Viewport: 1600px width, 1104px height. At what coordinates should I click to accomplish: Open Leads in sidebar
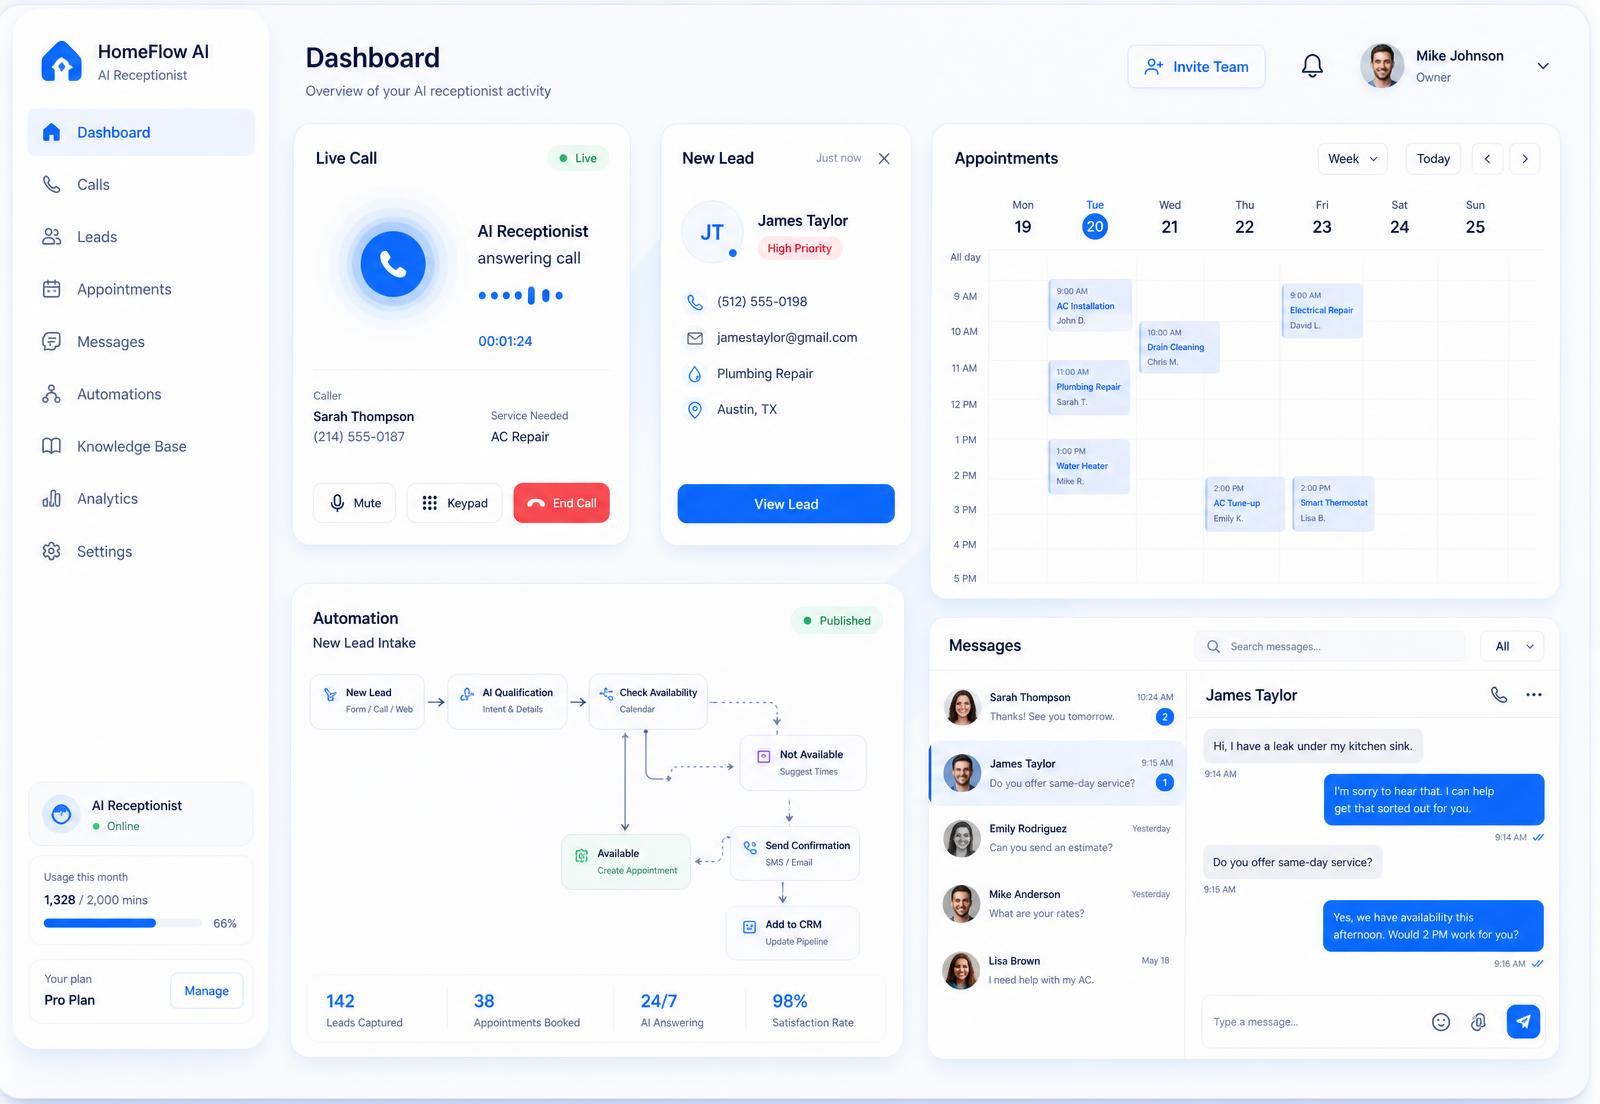[x=141, y=237]
